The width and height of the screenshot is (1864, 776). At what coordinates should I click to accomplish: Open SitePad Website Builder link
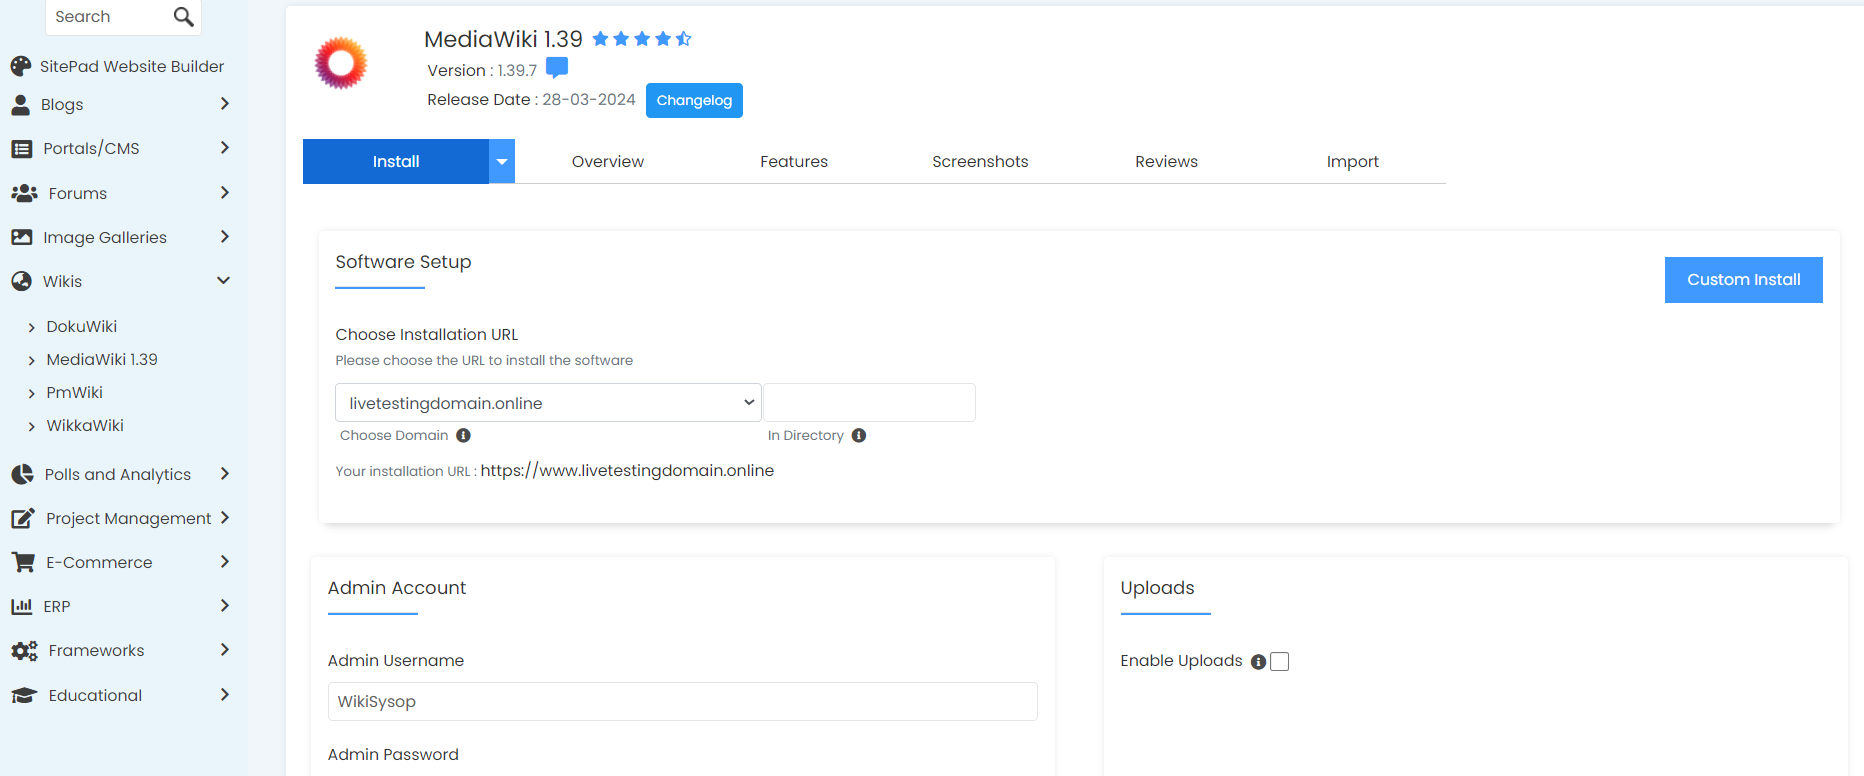coord(132,66)
